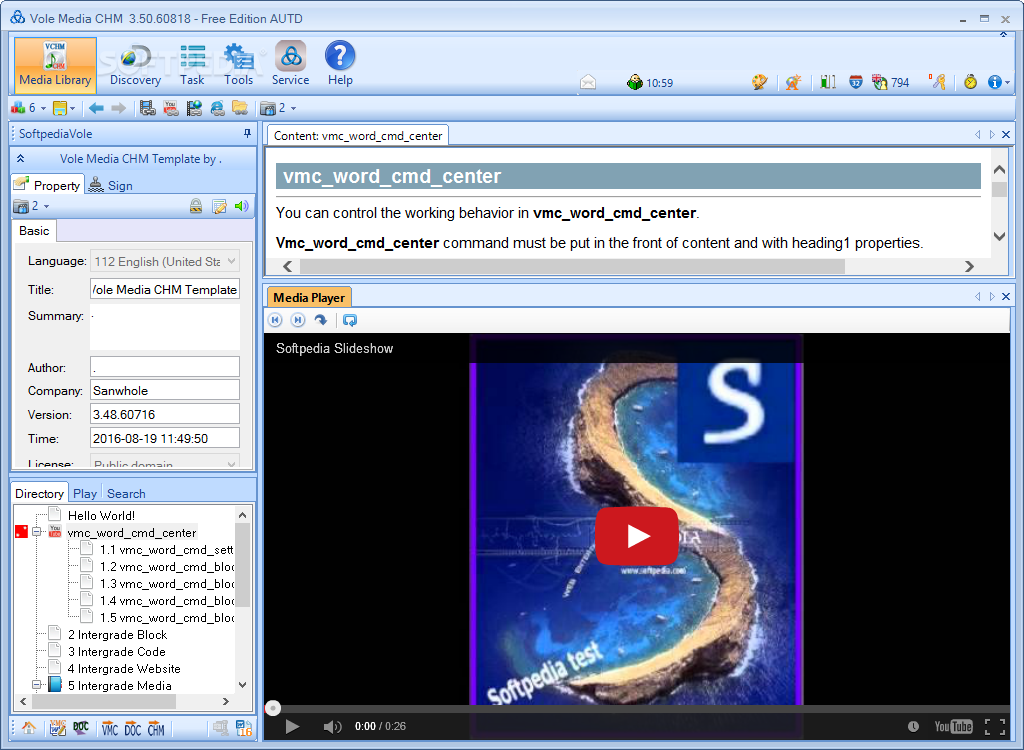Pin the SoftpediaVole panel
This screenshot has width=1024, height=750.
point(247,133)
